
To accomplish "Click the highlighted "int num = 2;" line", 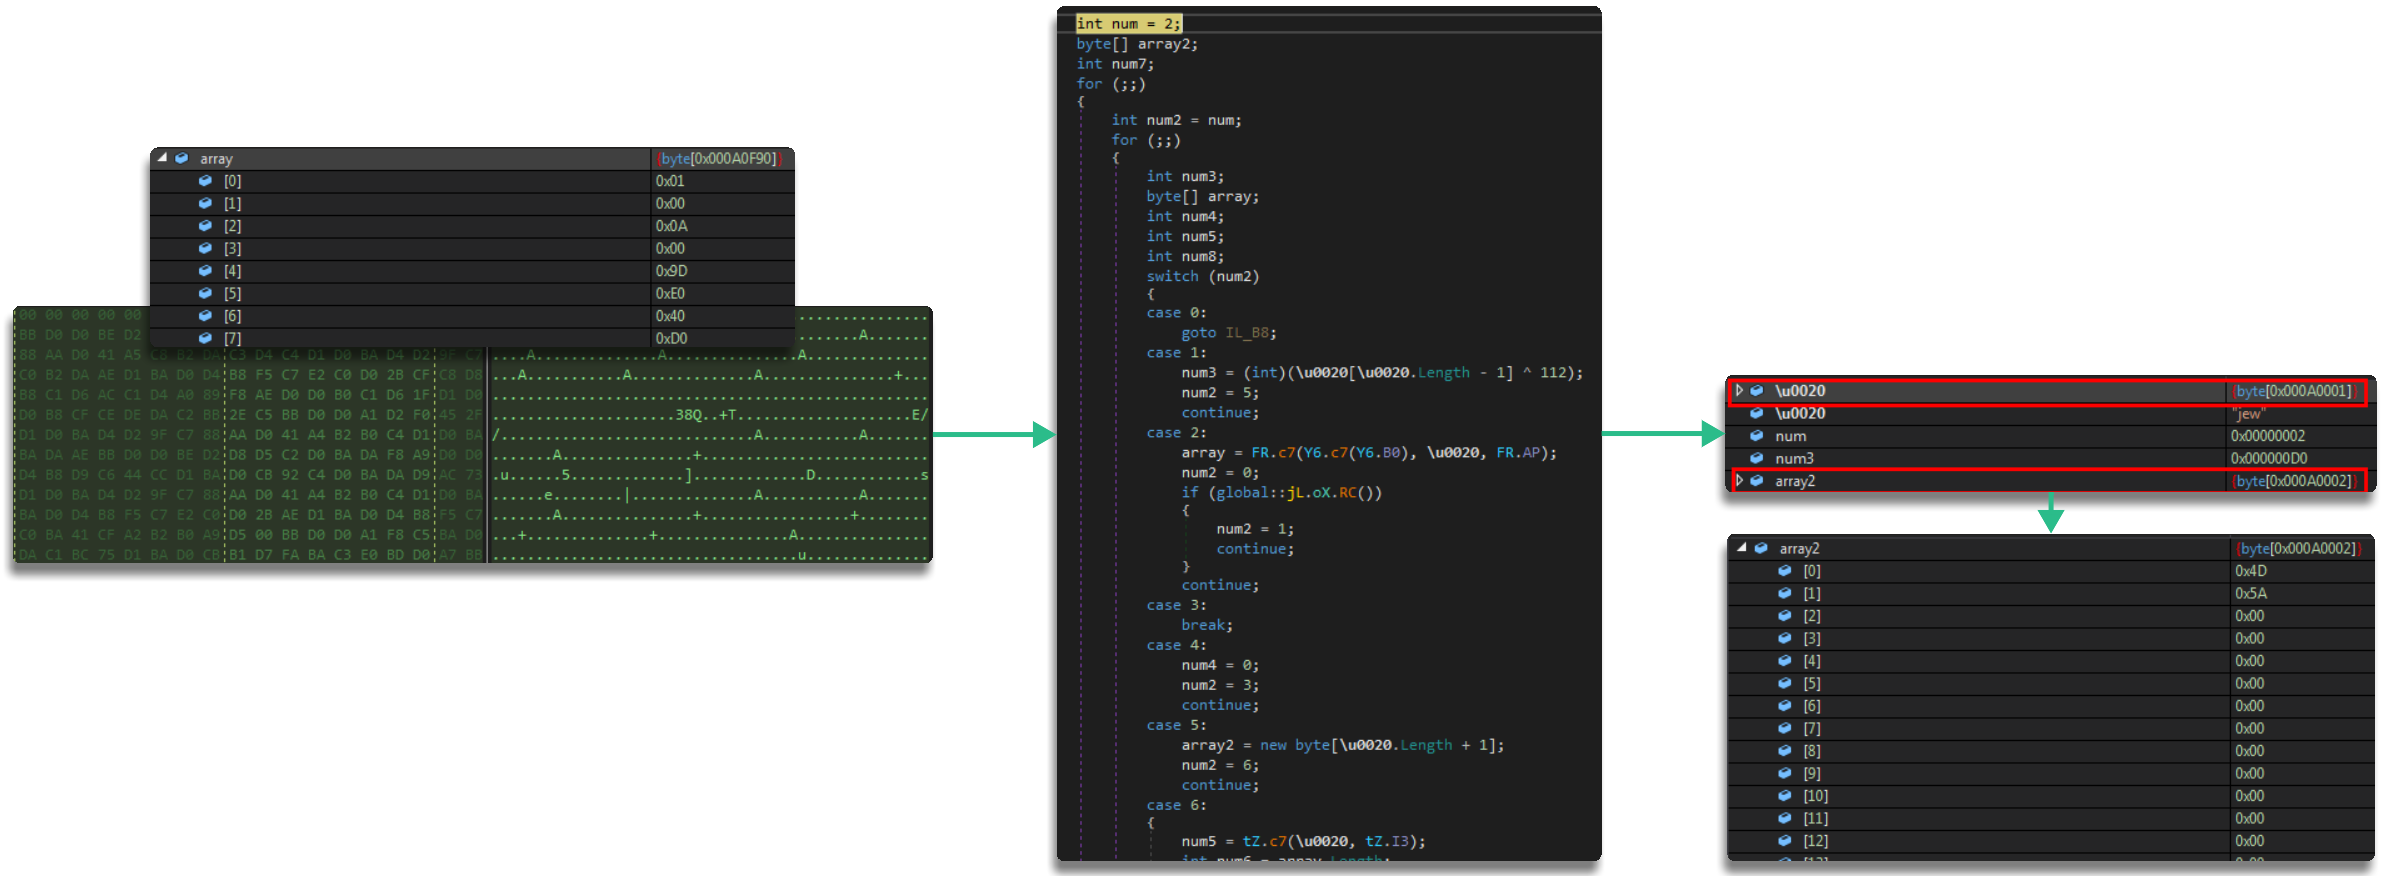I will 1128,24.
